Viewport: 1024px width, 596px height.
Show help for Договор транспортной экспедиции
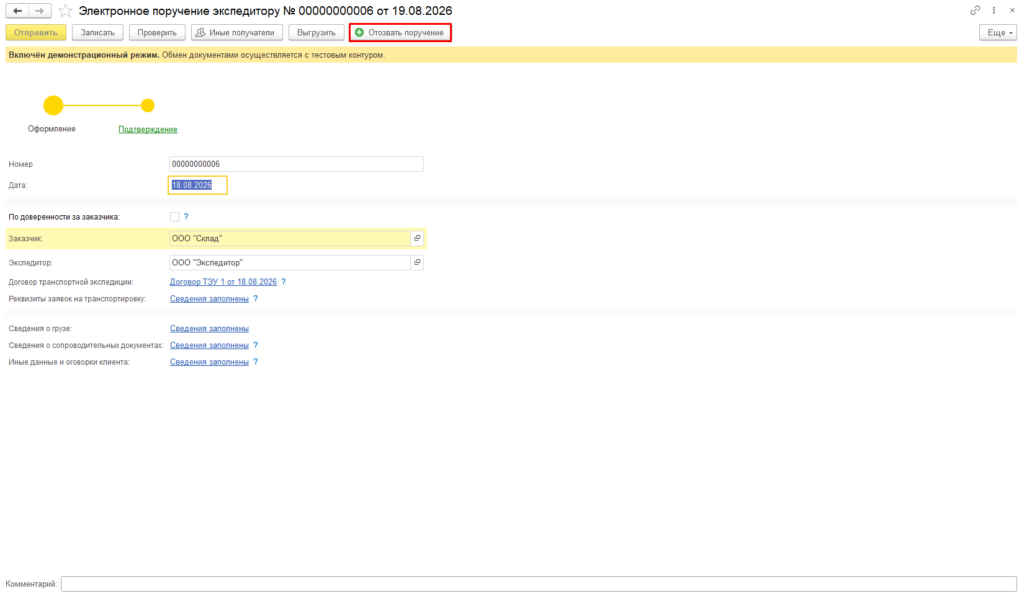pos(283,282)
